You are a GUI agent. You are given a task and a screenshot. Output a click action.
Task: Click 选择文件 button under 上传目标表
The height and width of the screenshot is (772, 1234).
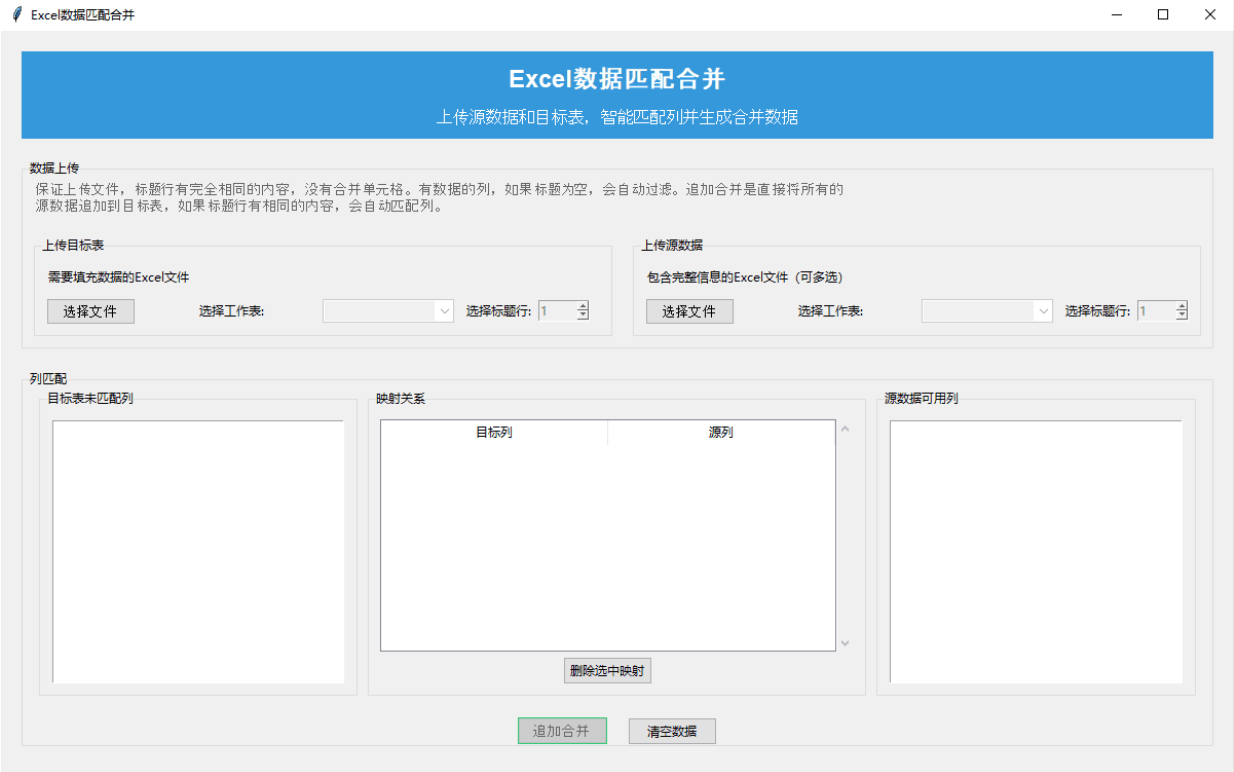click(90, 311)
